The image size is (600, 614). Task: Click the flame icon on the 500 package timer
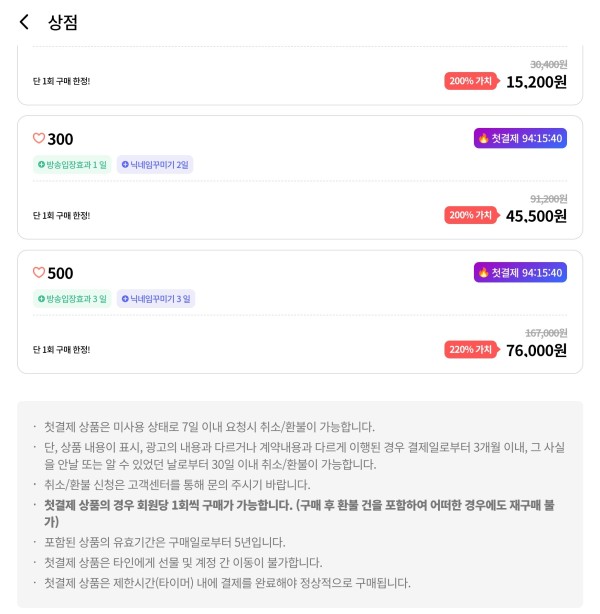click(484, 272)
